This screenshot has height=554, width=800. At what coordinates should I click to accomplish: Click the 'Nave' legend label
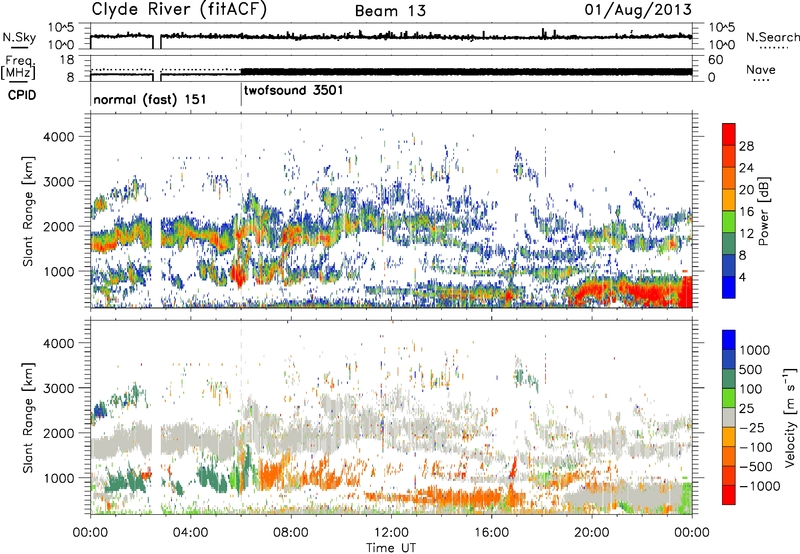pyautogui.click(x=761, y=70)
